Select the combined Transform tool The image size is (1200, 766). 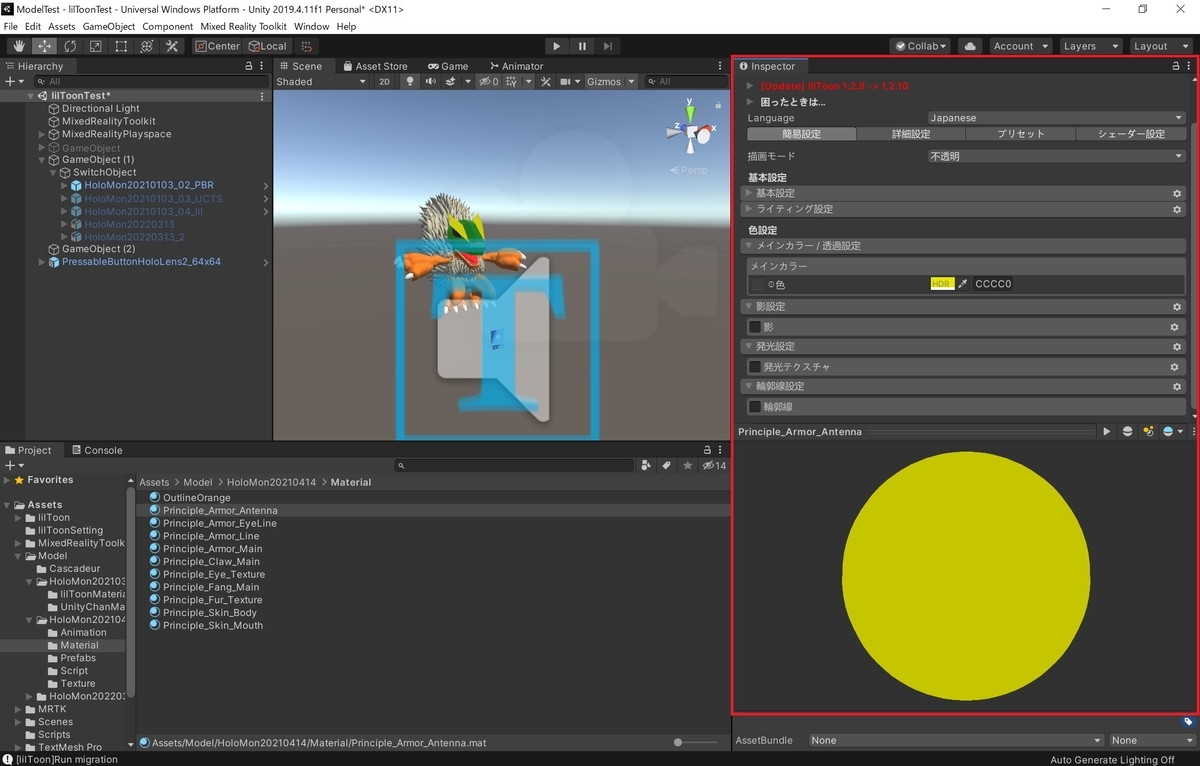[x=146, y=46]
